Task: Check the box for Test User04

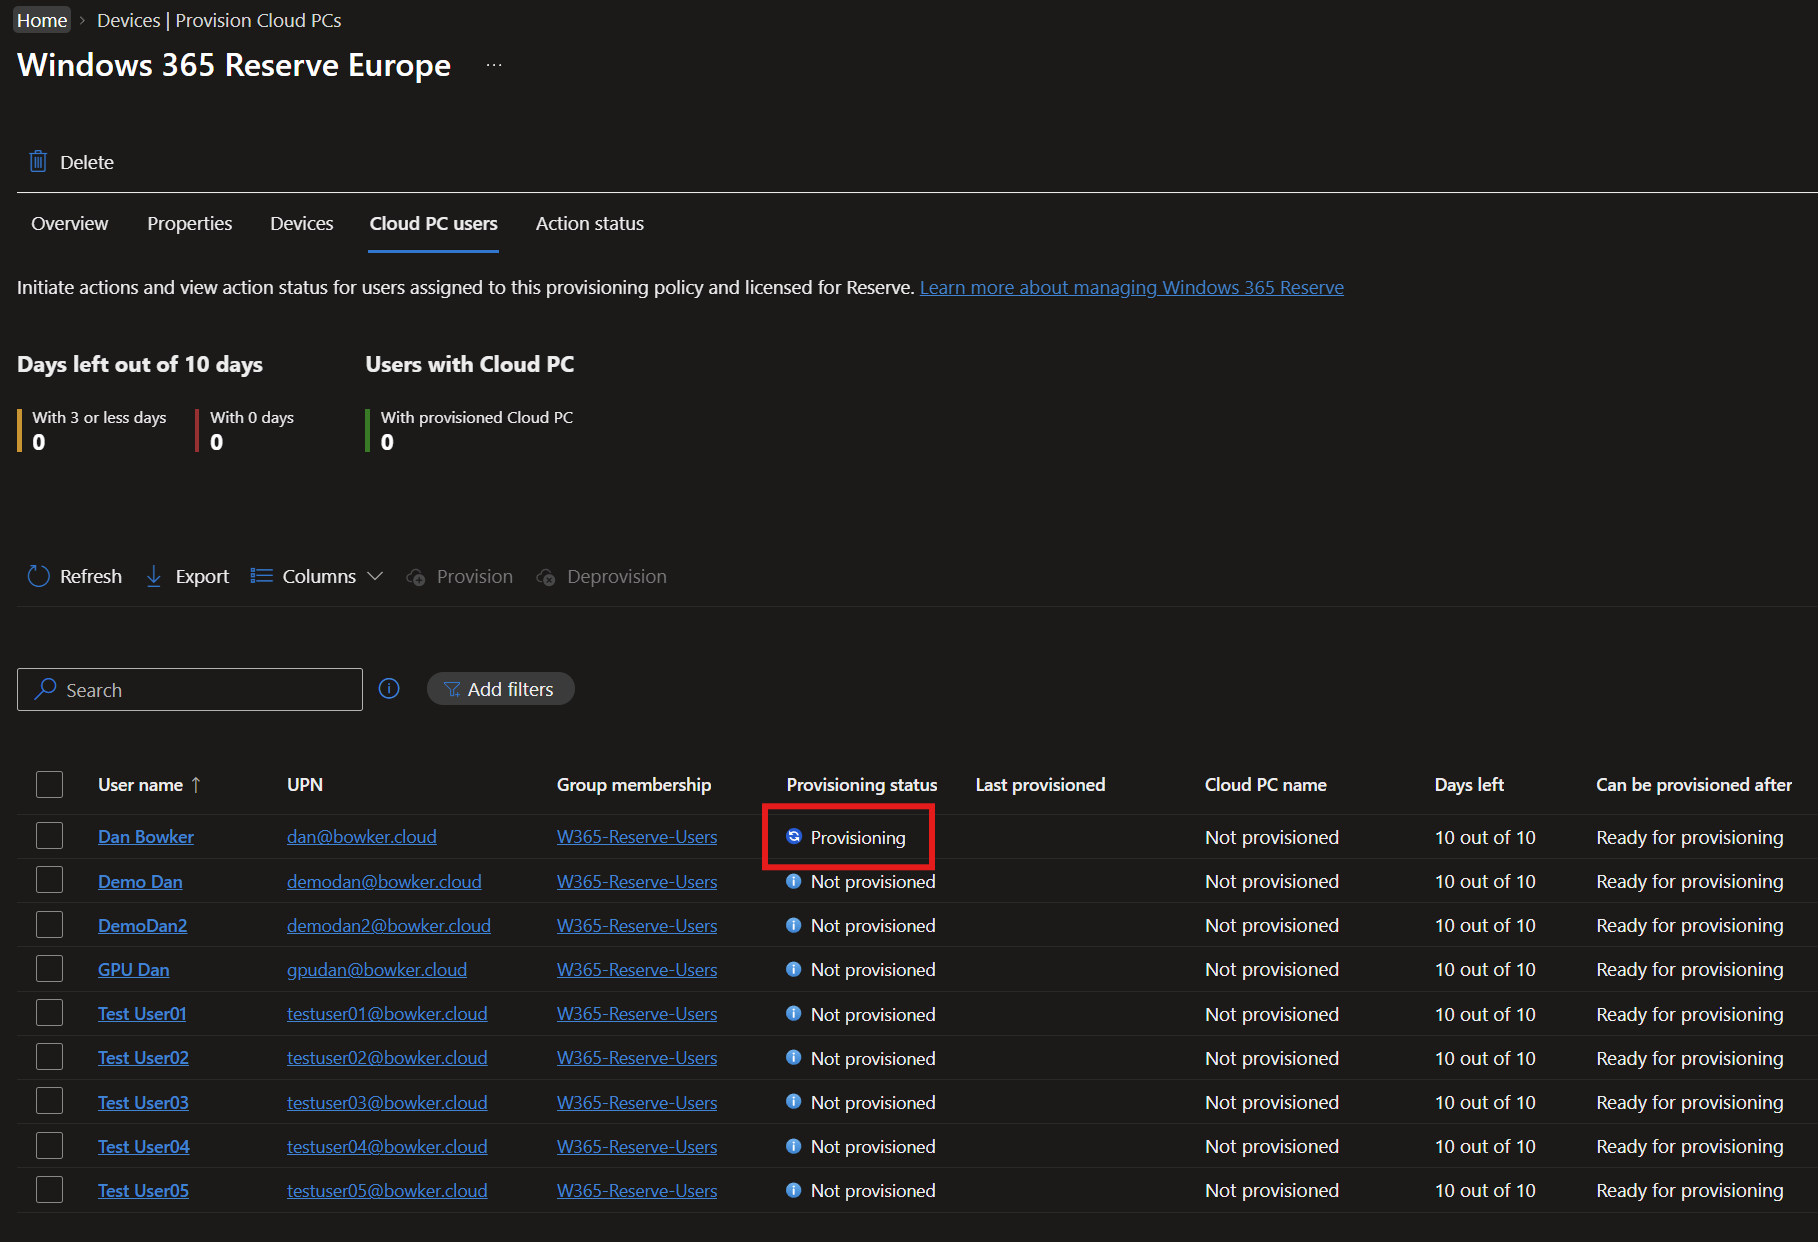Action: click(x=49, y=1145)
